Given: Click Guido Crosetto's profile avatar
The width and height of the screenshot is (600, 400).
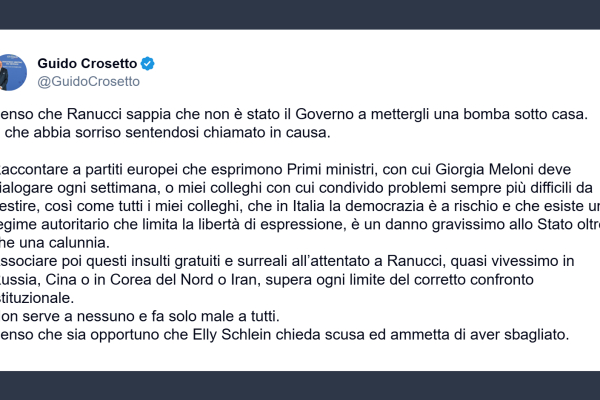Looking at the screenshot, I should [x=14, y=72].
